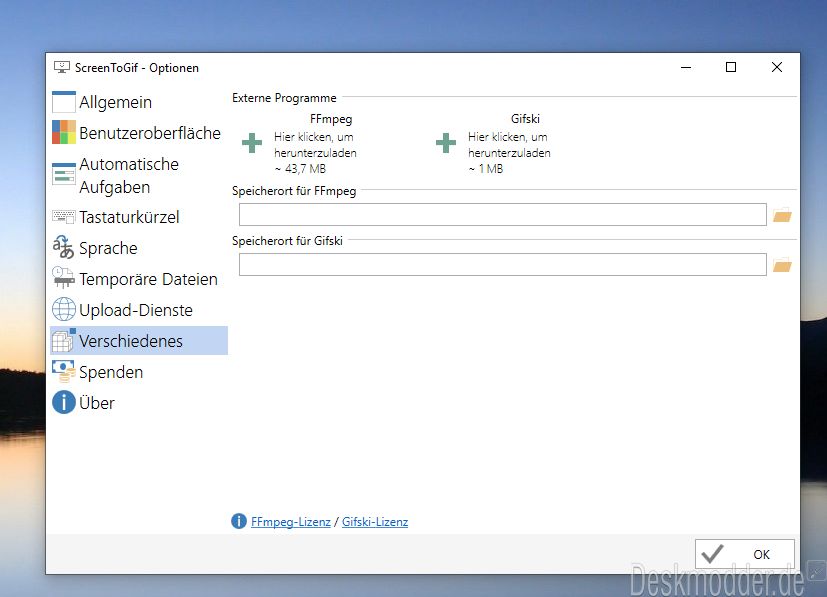The height and width of the screenshot is (597, 827).
Task: Click the Speicherort für Gifski path field
Action: [503, 265]
